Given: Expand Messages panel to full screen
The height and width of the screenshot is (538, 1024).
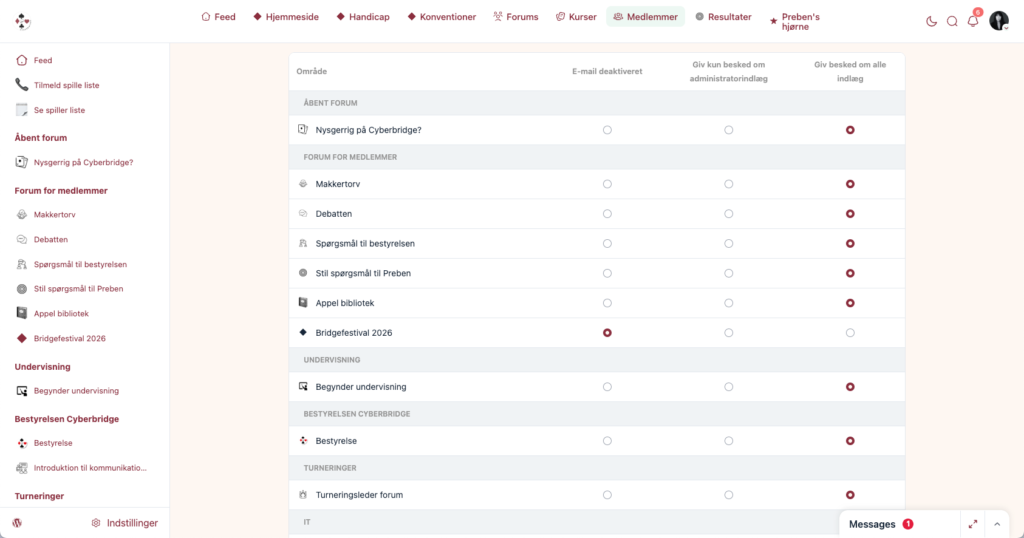Looking at the screenshot, I should (972, 524).
